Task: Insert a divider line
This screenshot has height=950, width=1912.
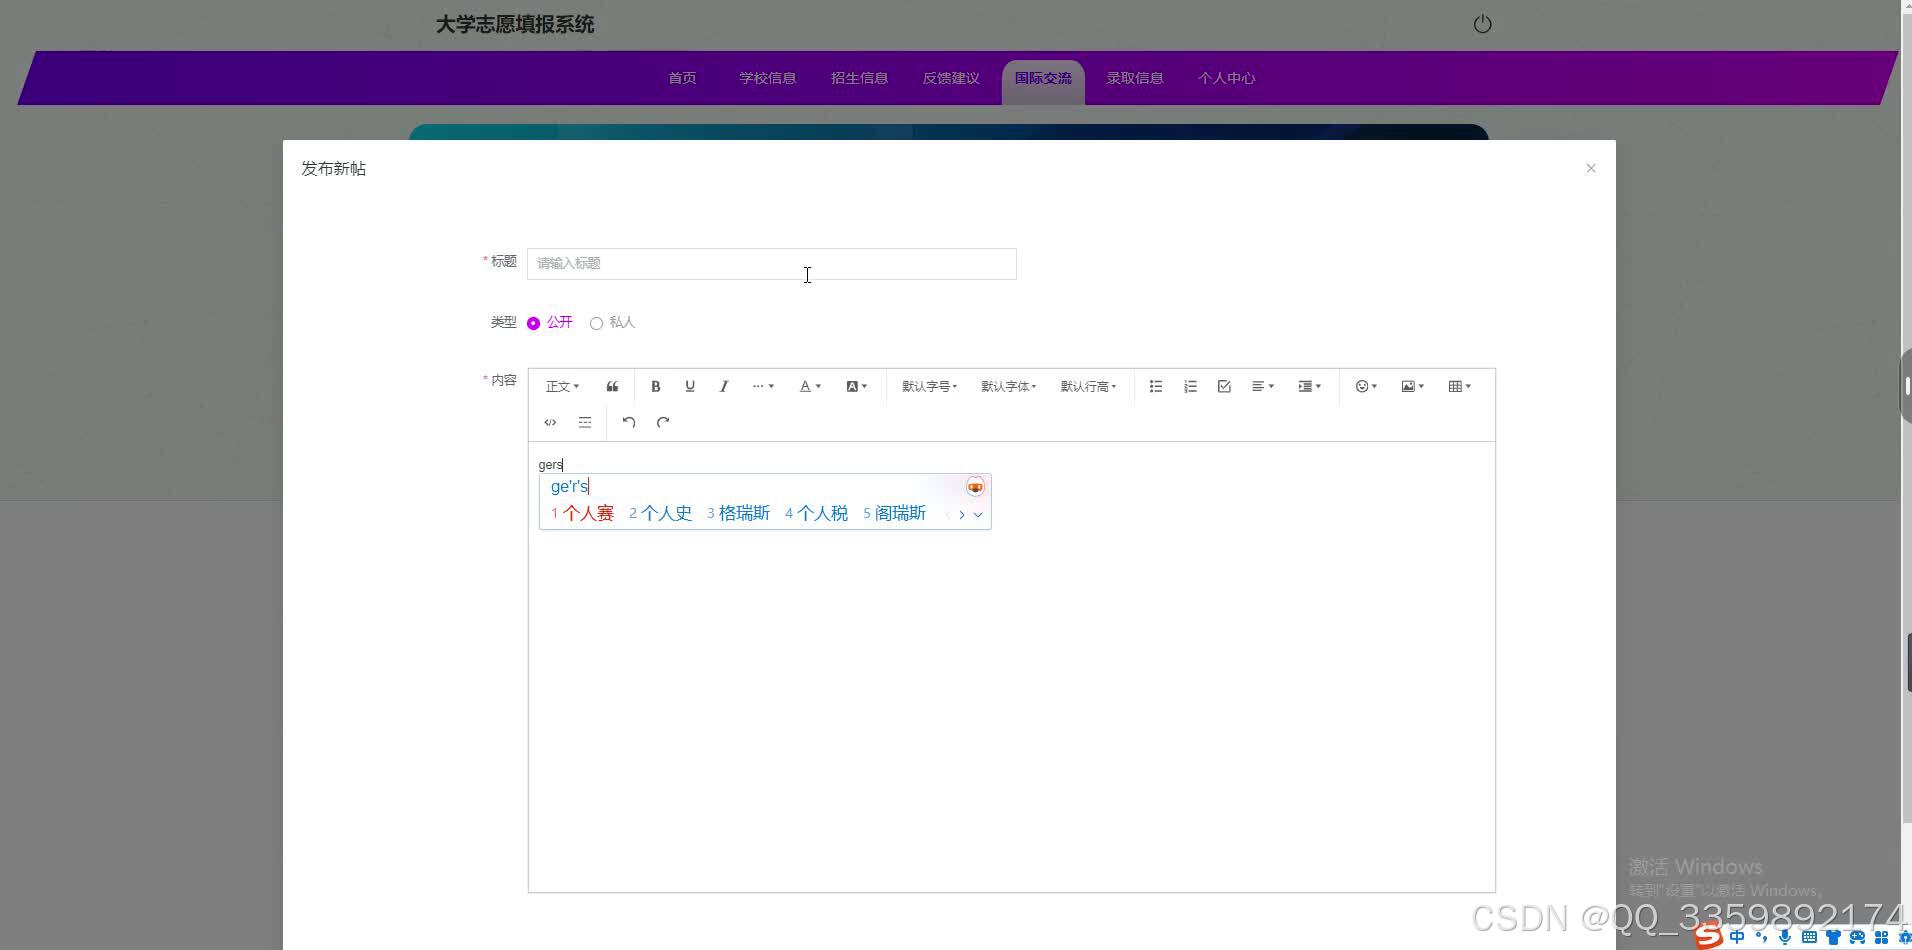Action: pos(584,422)
